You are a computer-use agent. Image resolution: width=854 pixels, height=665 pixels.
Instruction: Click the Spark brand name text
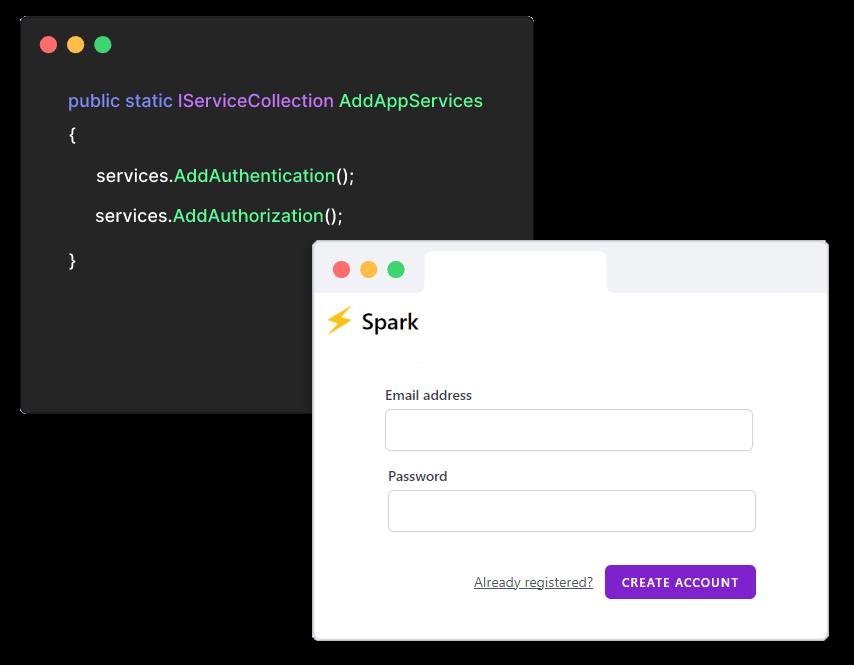pos(390,322)
